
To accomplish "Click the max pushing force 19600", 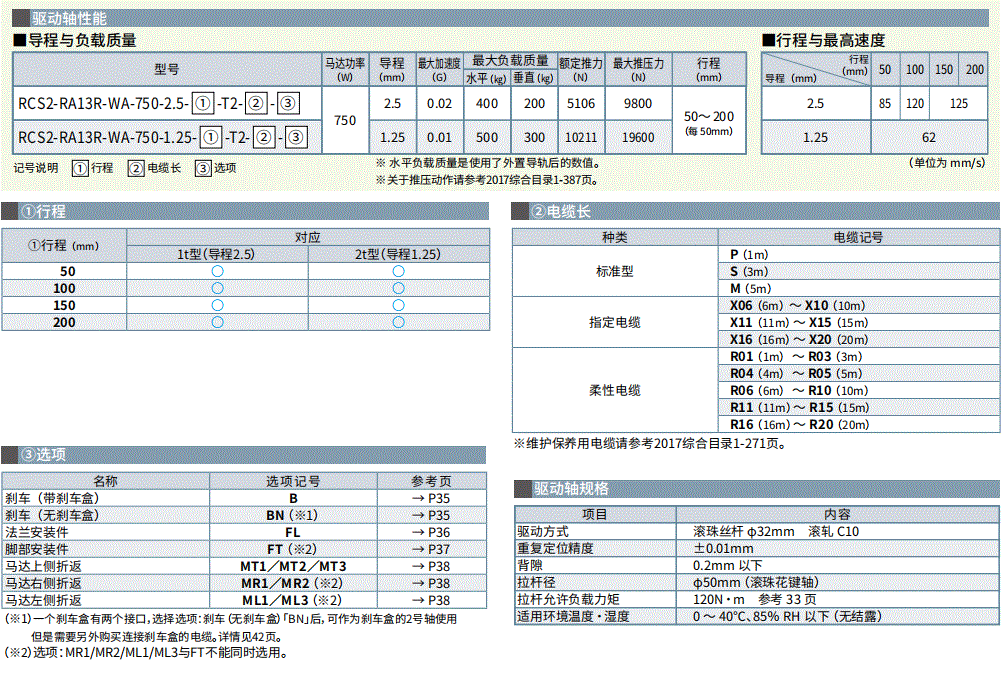I will 638,137.
